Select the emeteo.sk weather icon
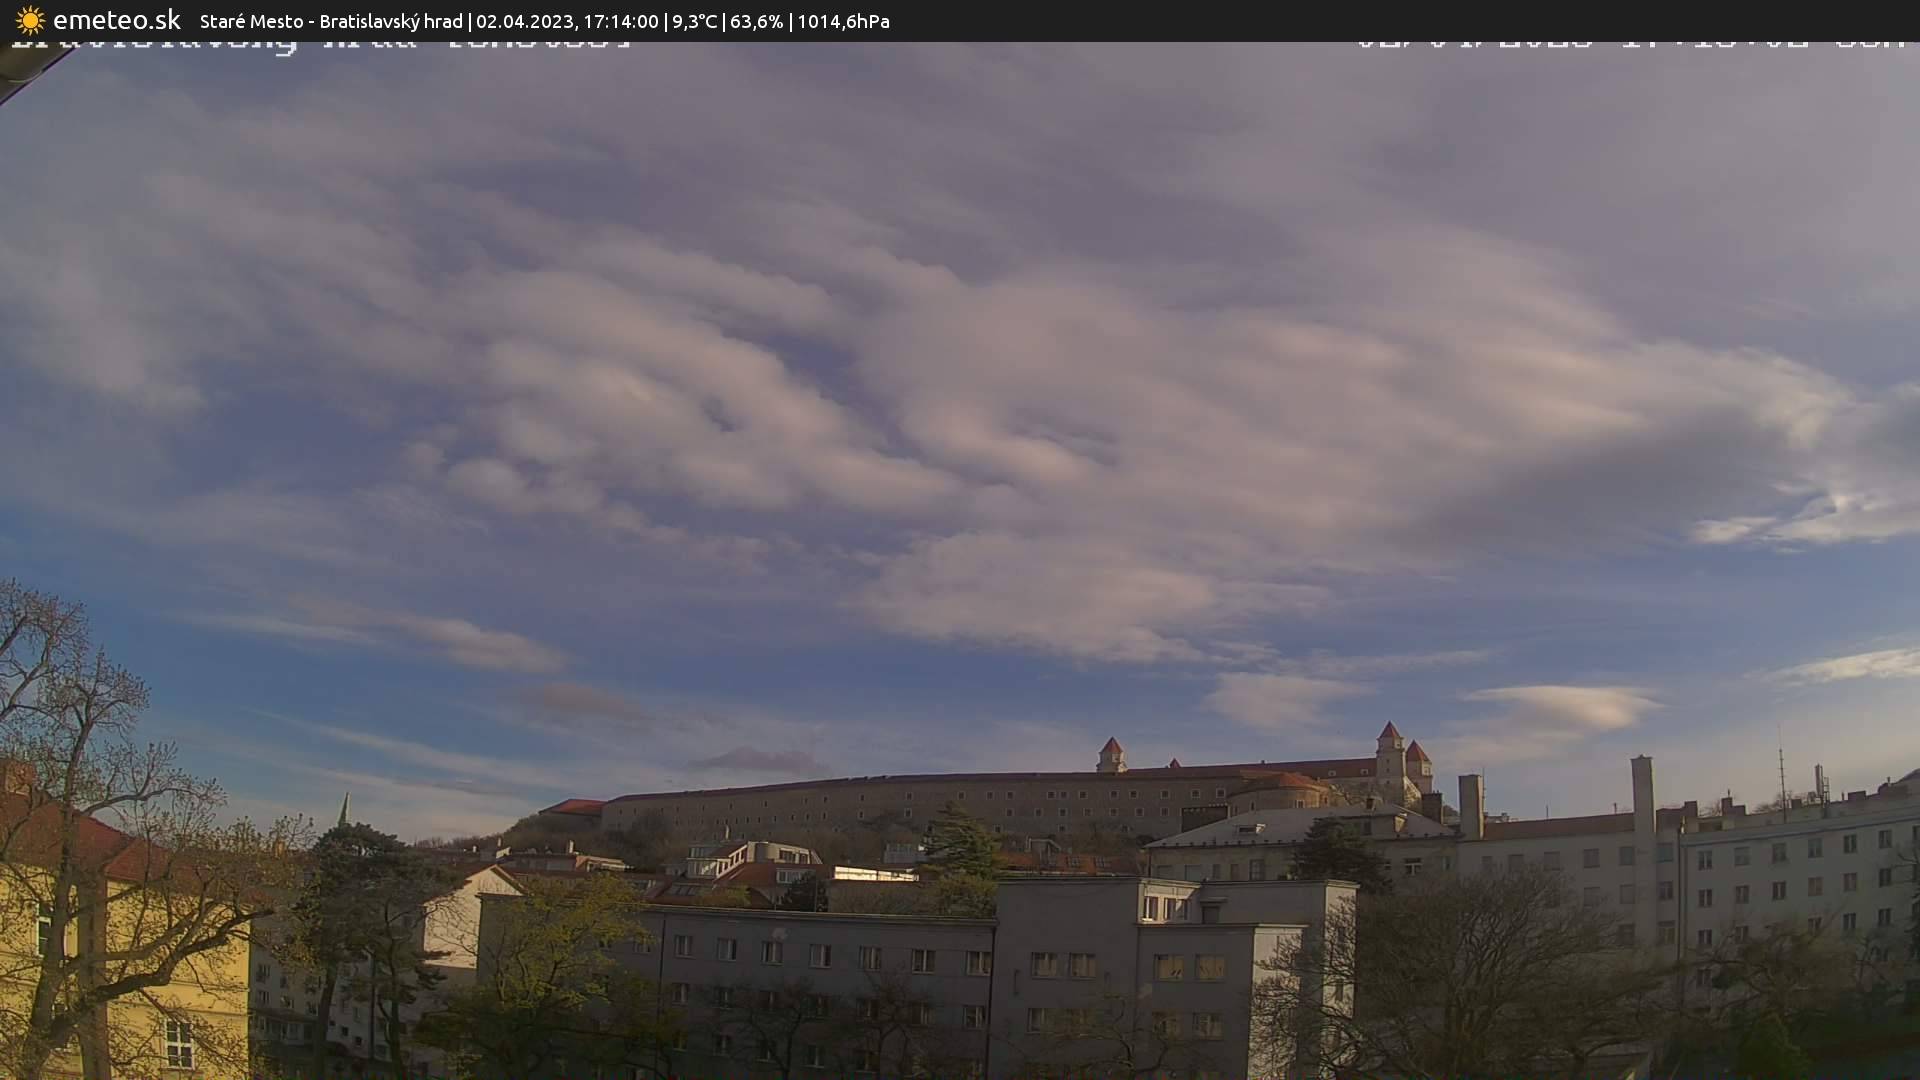 pyautogui.click(x=30, y=20)
